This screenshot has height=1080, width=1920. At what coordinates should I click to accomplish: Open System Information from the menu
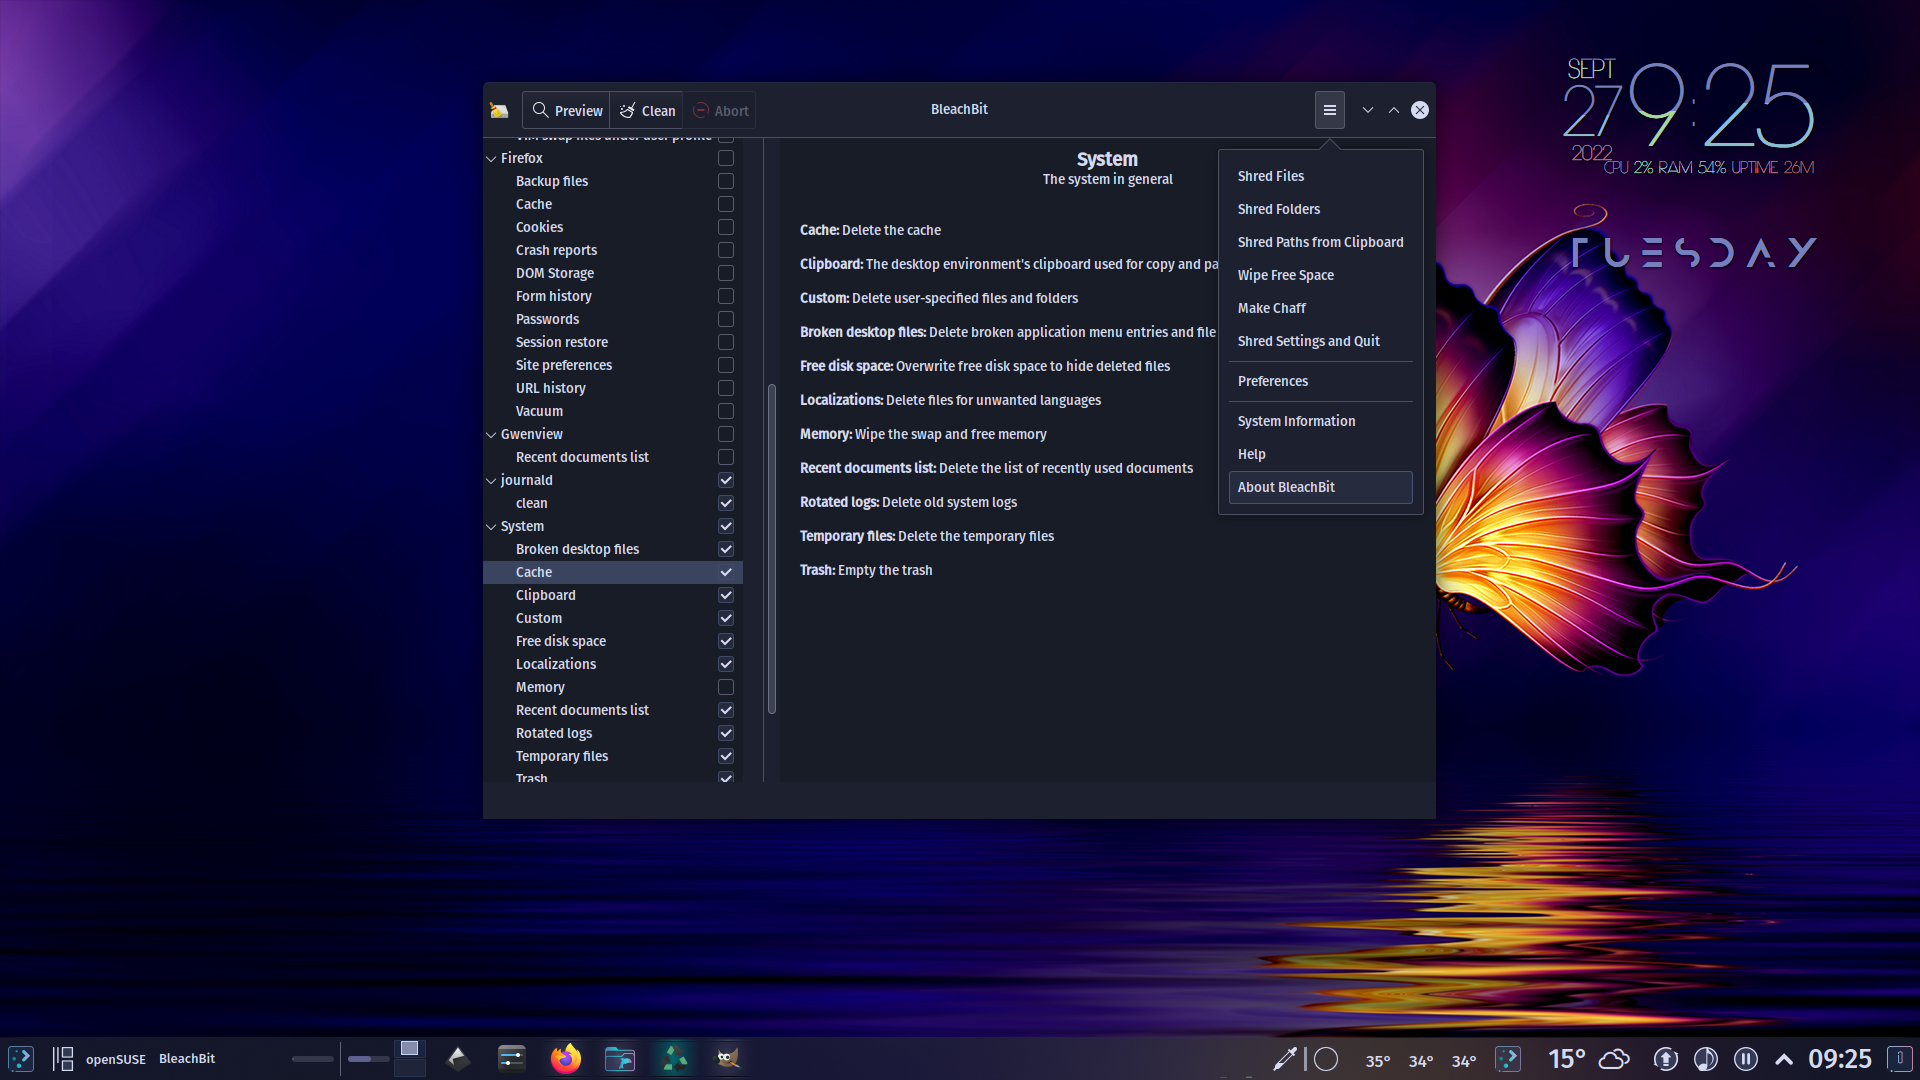pyautogui.click(x=1320, y=421)
